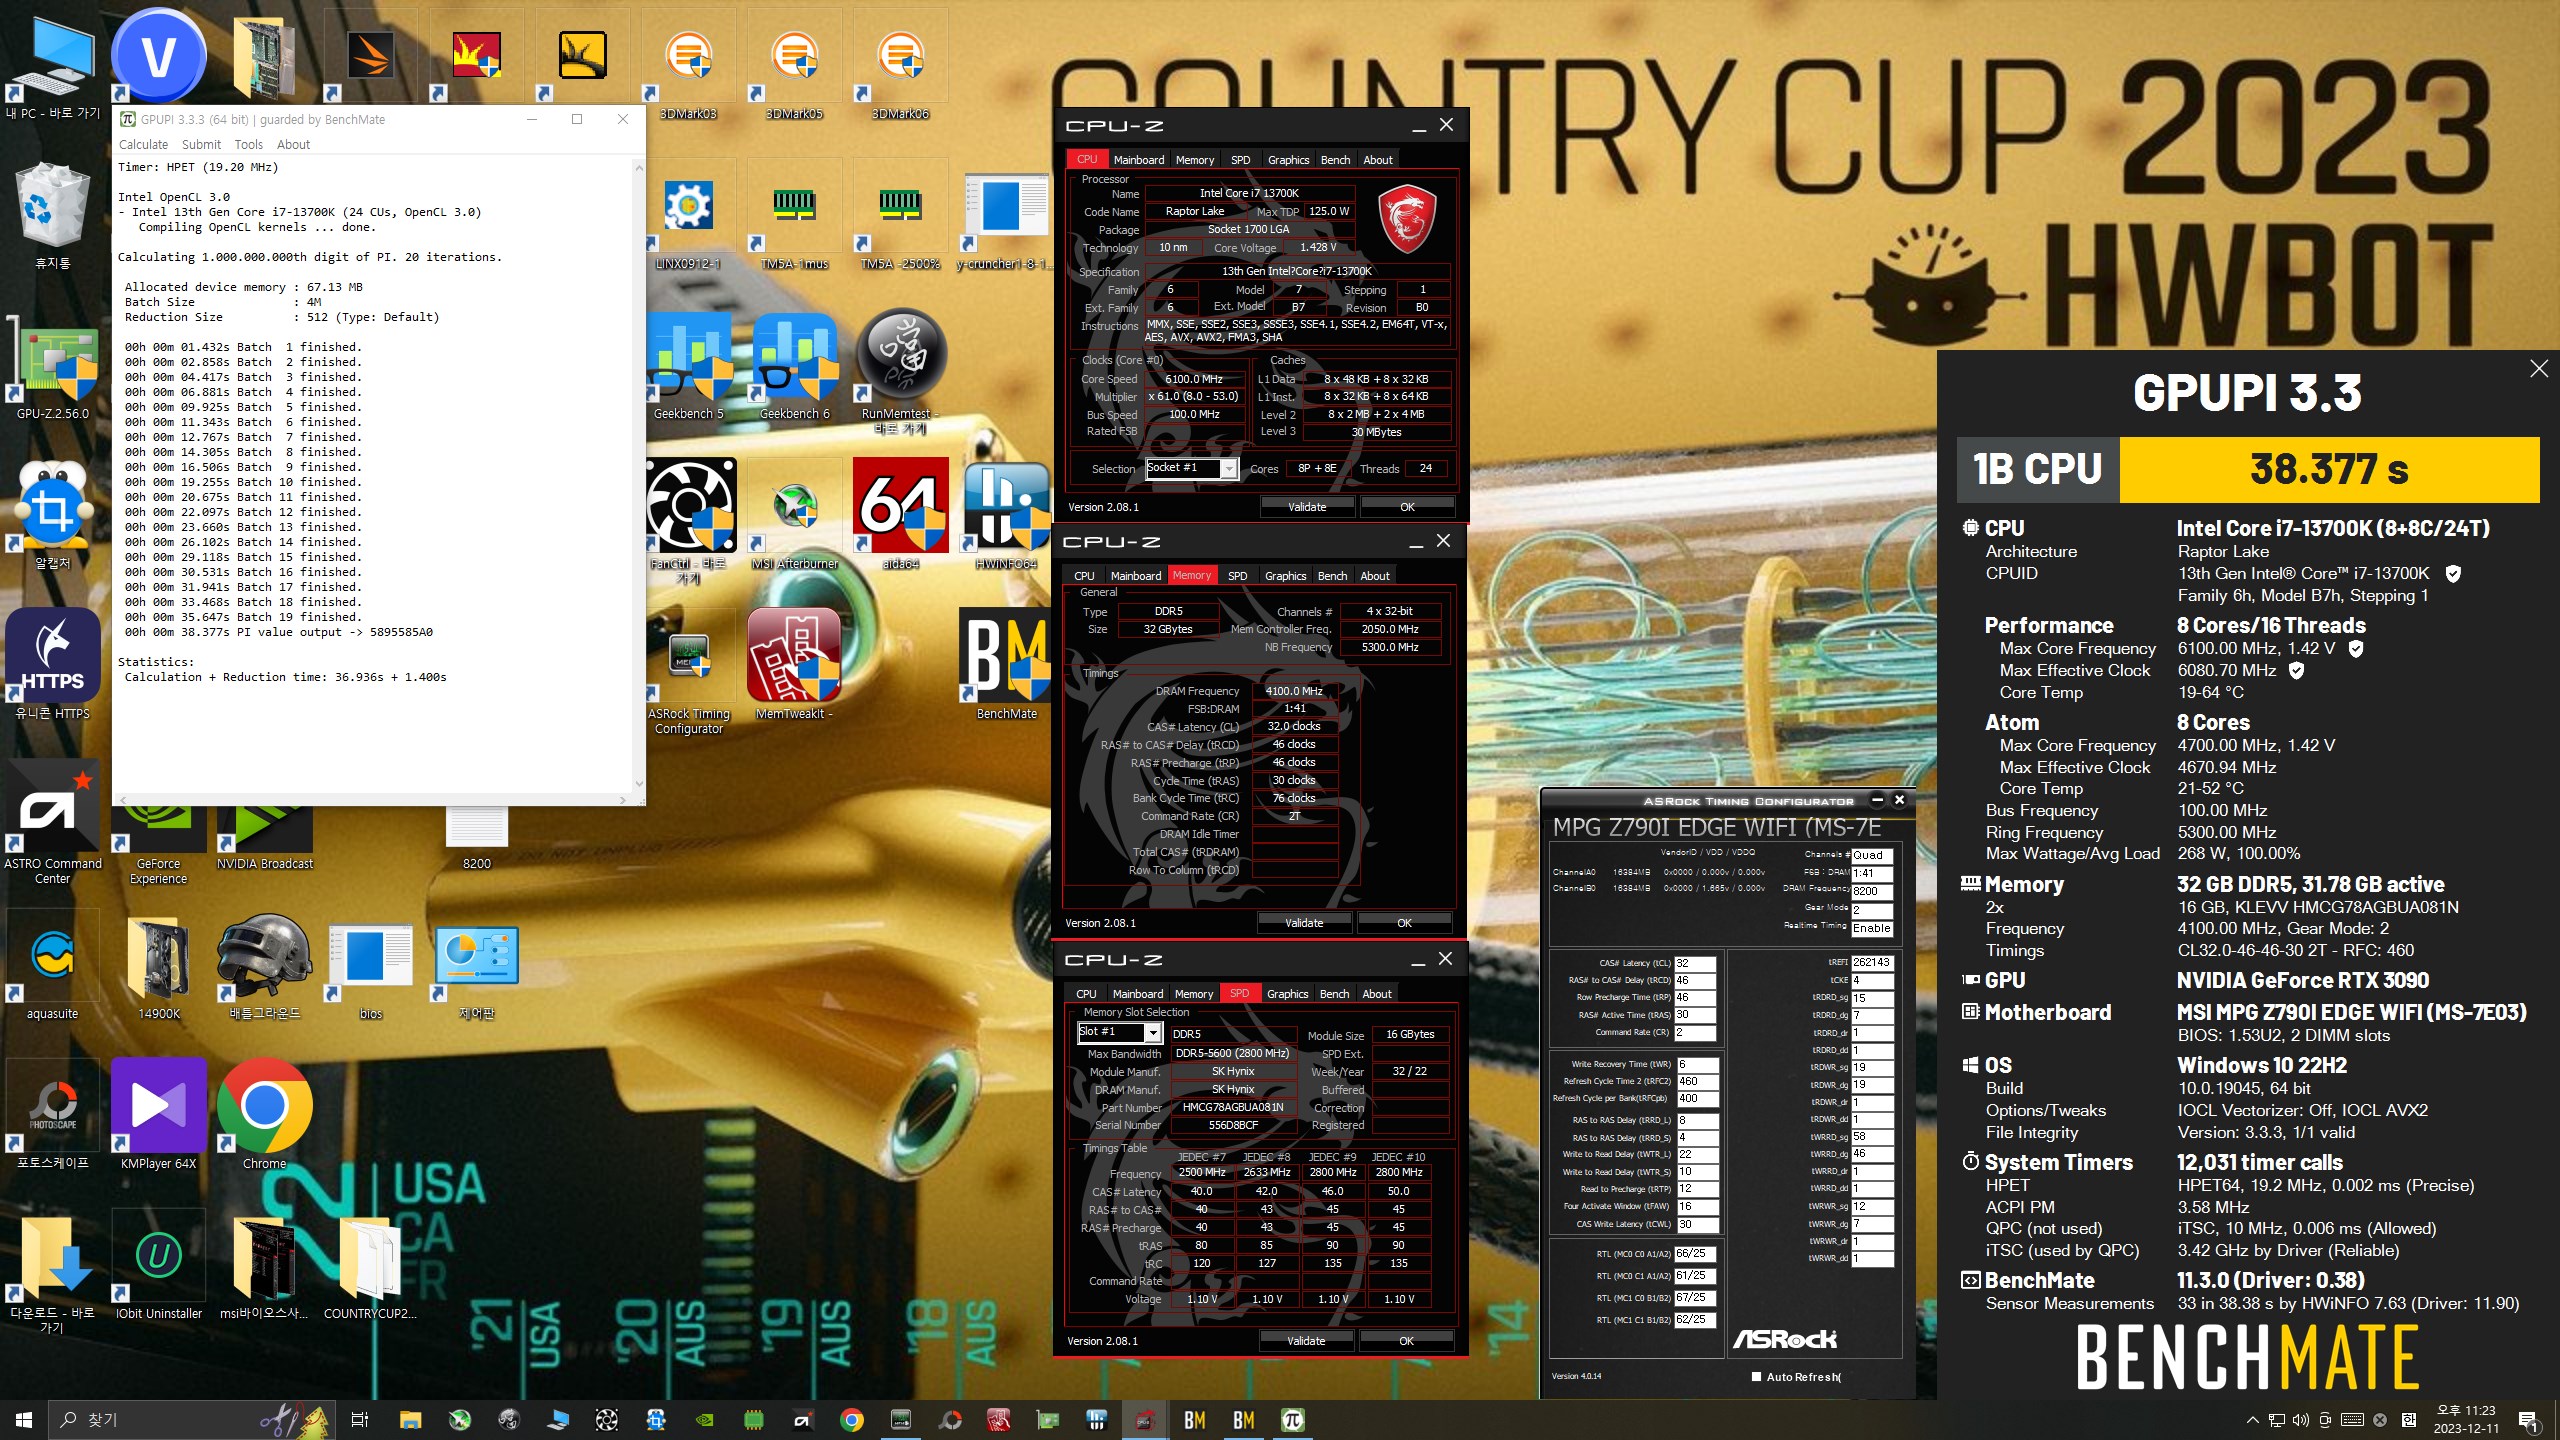Viewport: 2560px width, 1440px height.
Task: Open the notification center icon in the taskbar
Action: [x=2530, y=1419]
